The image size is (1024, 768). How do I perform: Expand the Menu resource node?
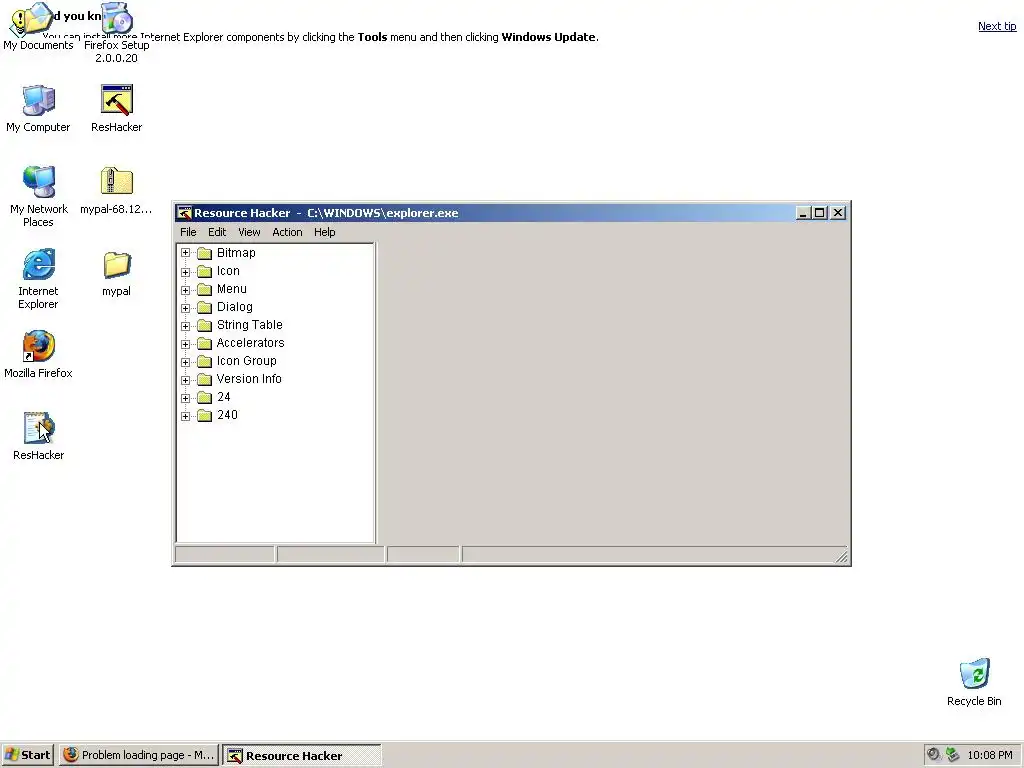click(185, 289)
